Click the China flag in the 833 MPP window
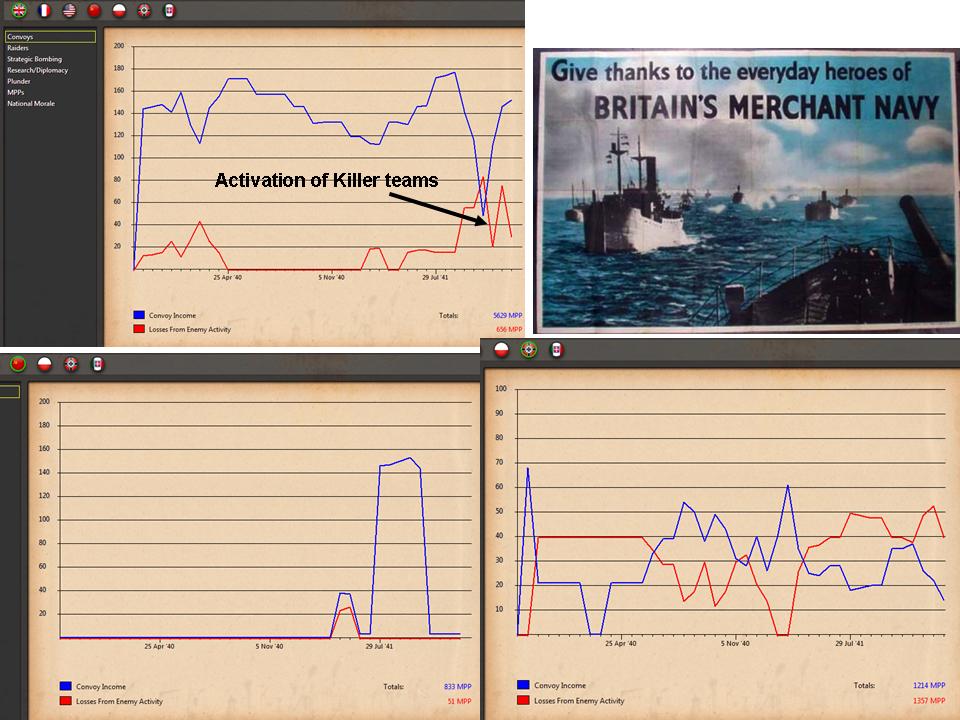The image size is (960, 720). [18, 364]
